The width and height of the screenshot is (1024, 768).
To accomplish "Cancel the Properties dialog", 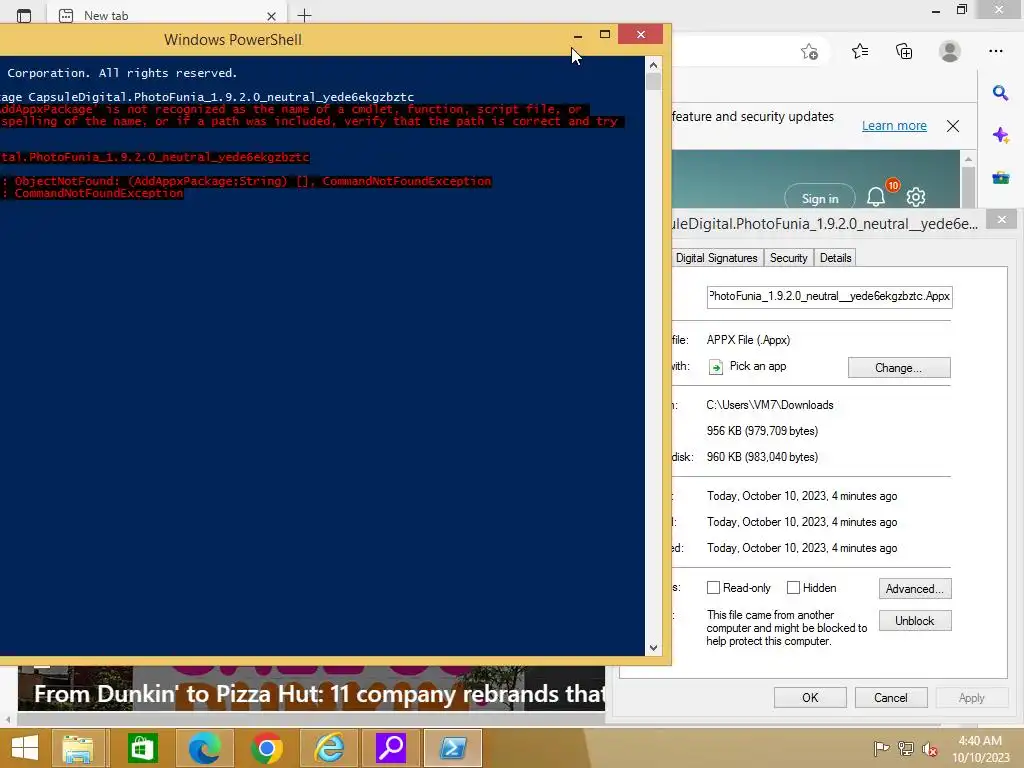I will click(x=891, y=697).
